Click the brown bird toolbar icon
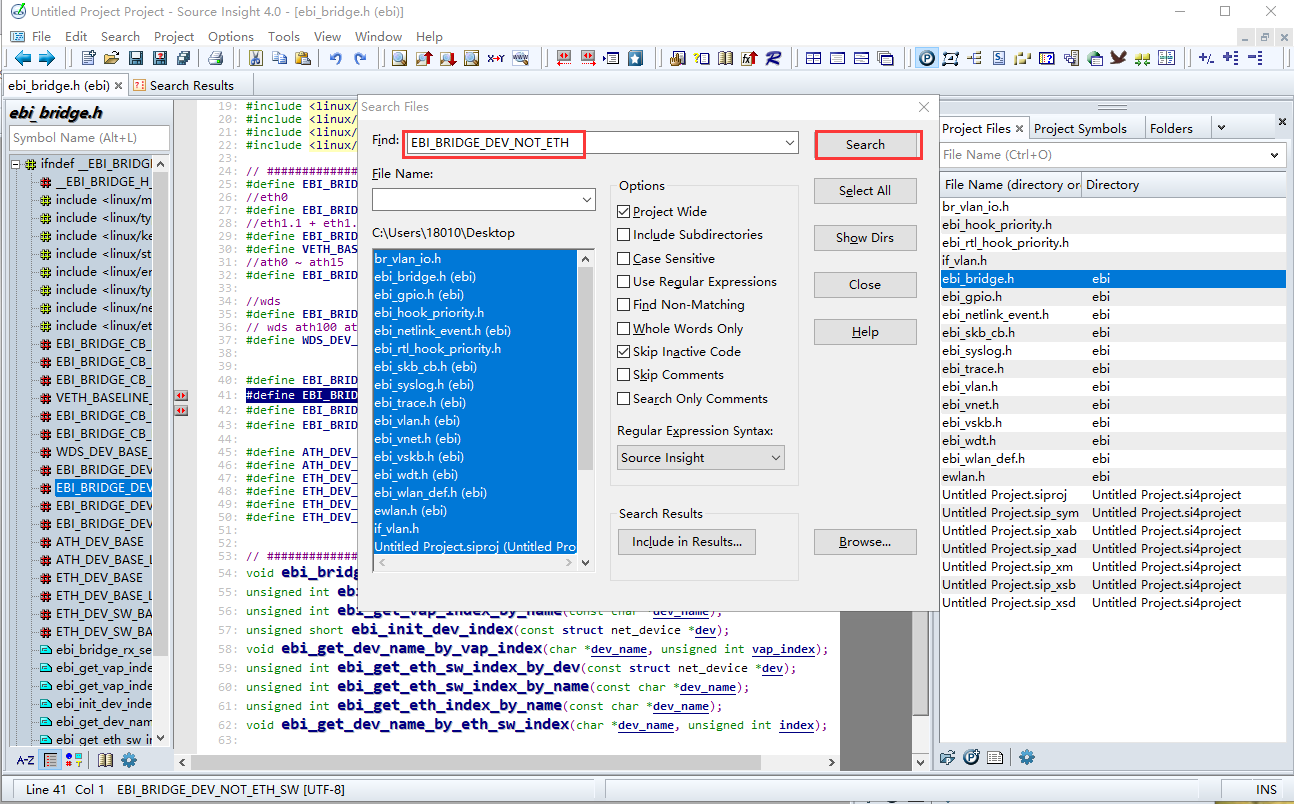Image resolution: width=1294 pixels, height=804 pixels. tap(1119, 58)
